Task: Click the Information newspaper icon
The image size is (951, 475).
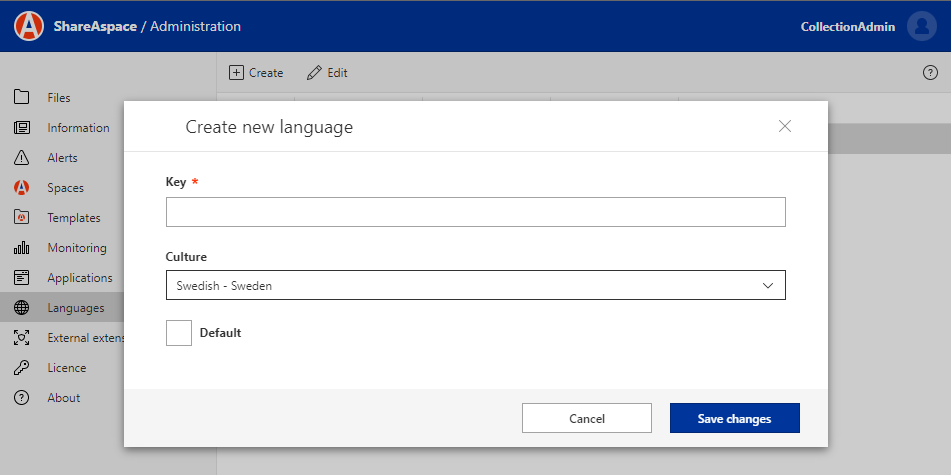Action: 21,127
